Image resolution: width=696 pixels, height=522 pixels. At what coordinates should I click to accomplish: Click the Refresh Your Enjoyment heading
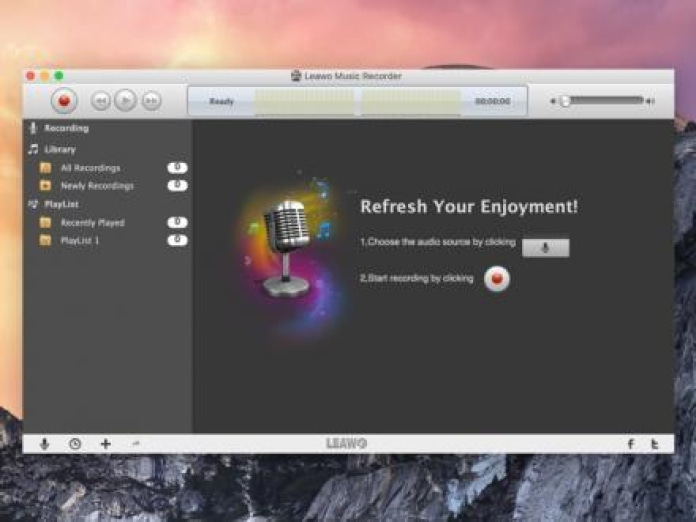pos(469,206)
